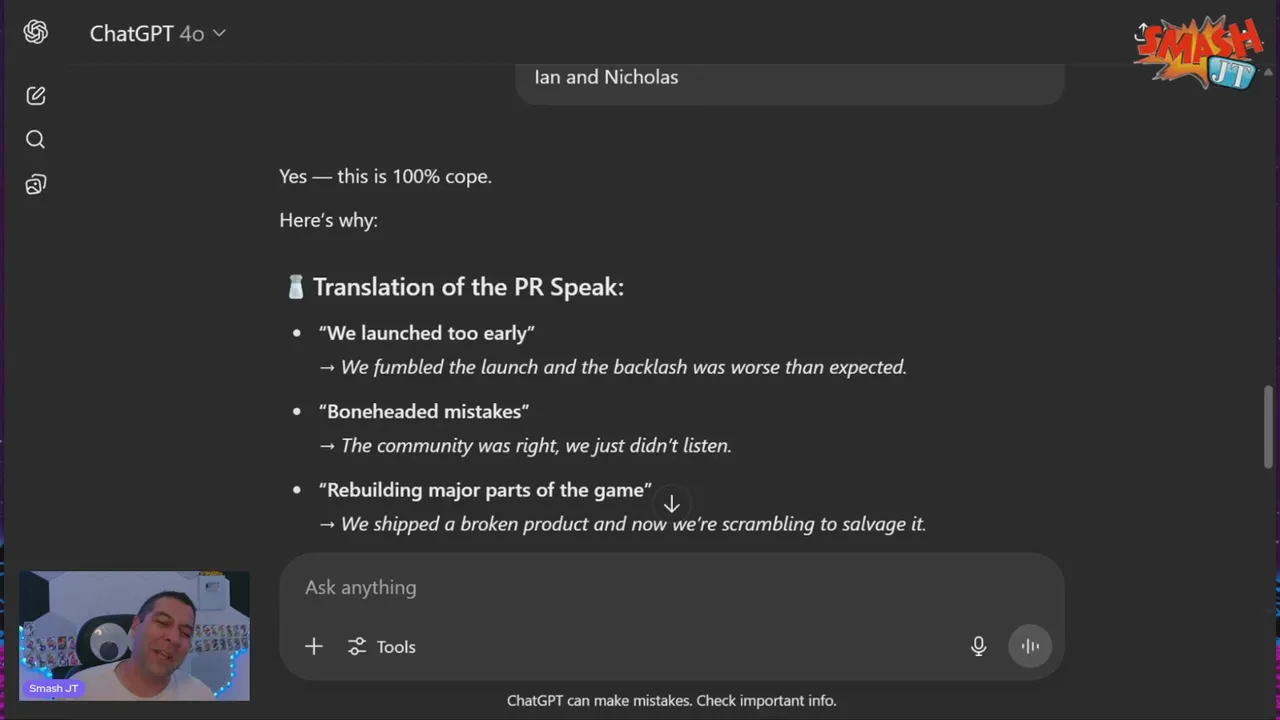The height and width of the screenshot is (720, 1280).
Task: Click the Smash JT webcam thumbnail
Action: click(x=134, y=636)
